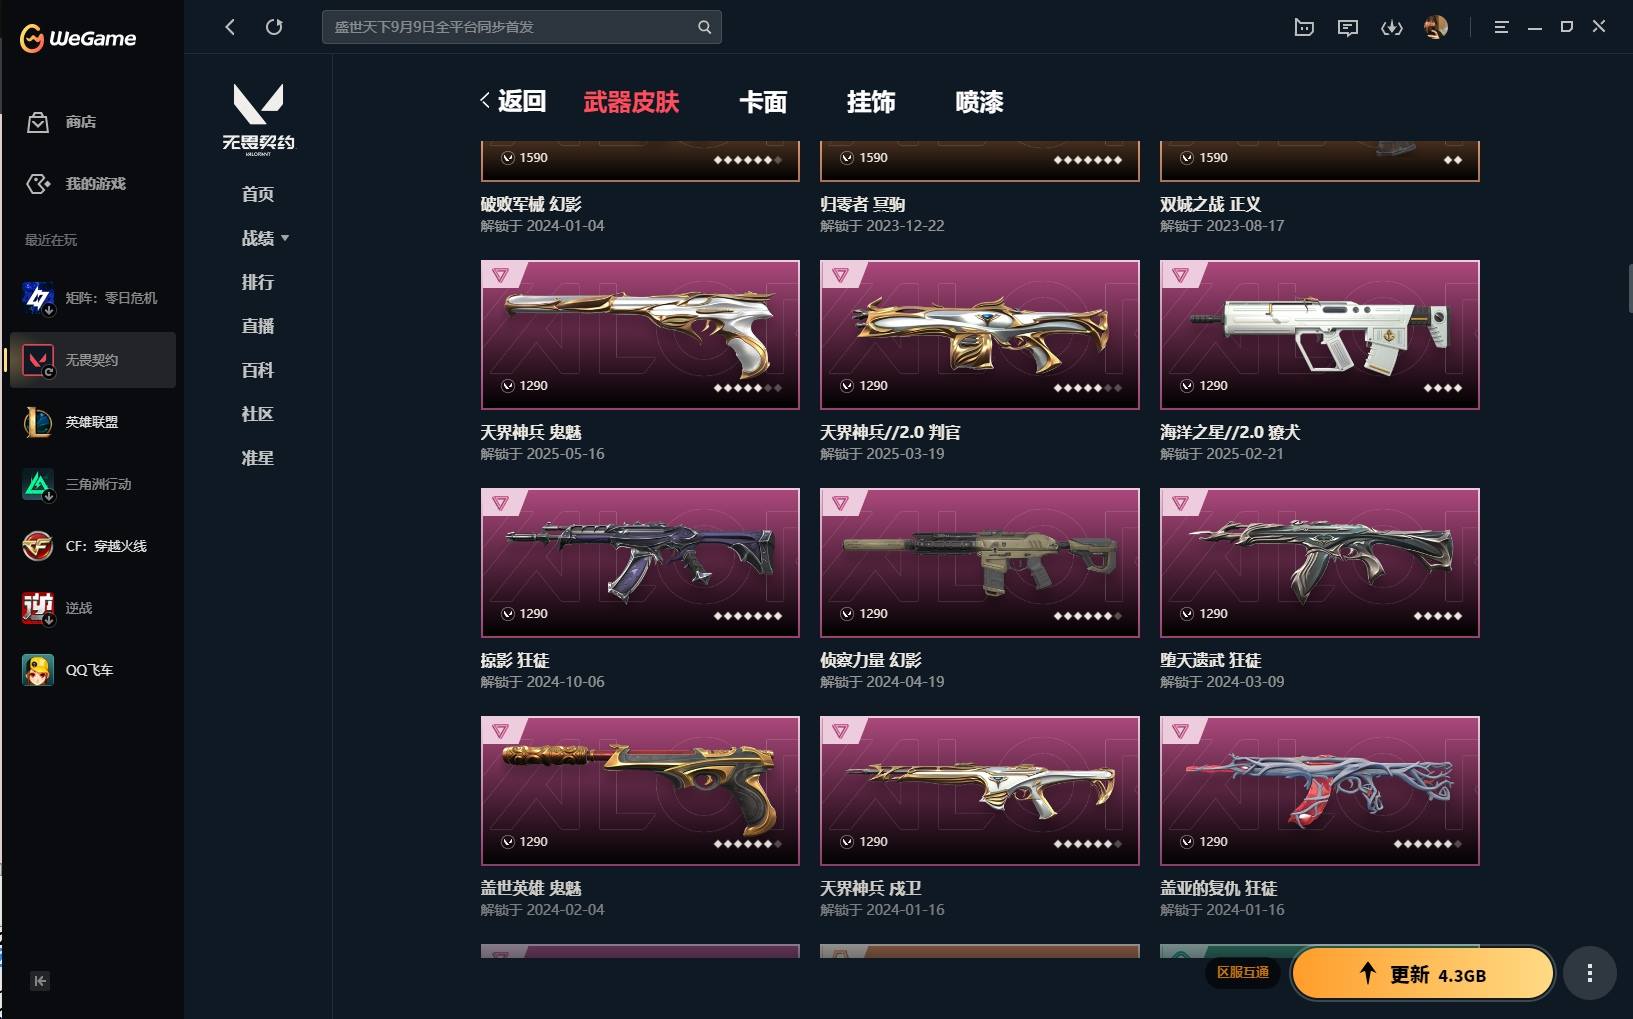Open the messages icon in the top bar

(x=1347, y=27)
